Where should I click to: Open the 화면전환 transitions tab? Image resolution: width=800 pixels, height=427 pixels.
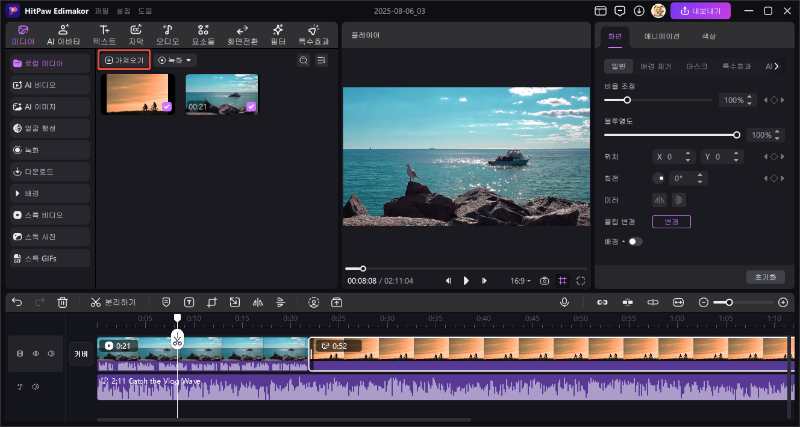[x=242, y=35]
